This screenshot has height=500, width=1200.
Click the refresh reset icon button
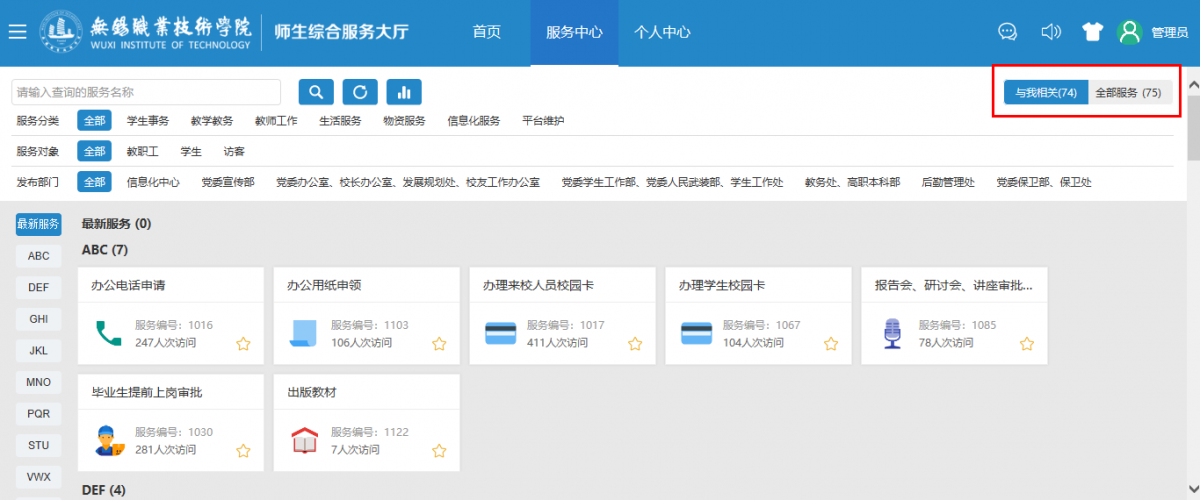tap(360, 92)
